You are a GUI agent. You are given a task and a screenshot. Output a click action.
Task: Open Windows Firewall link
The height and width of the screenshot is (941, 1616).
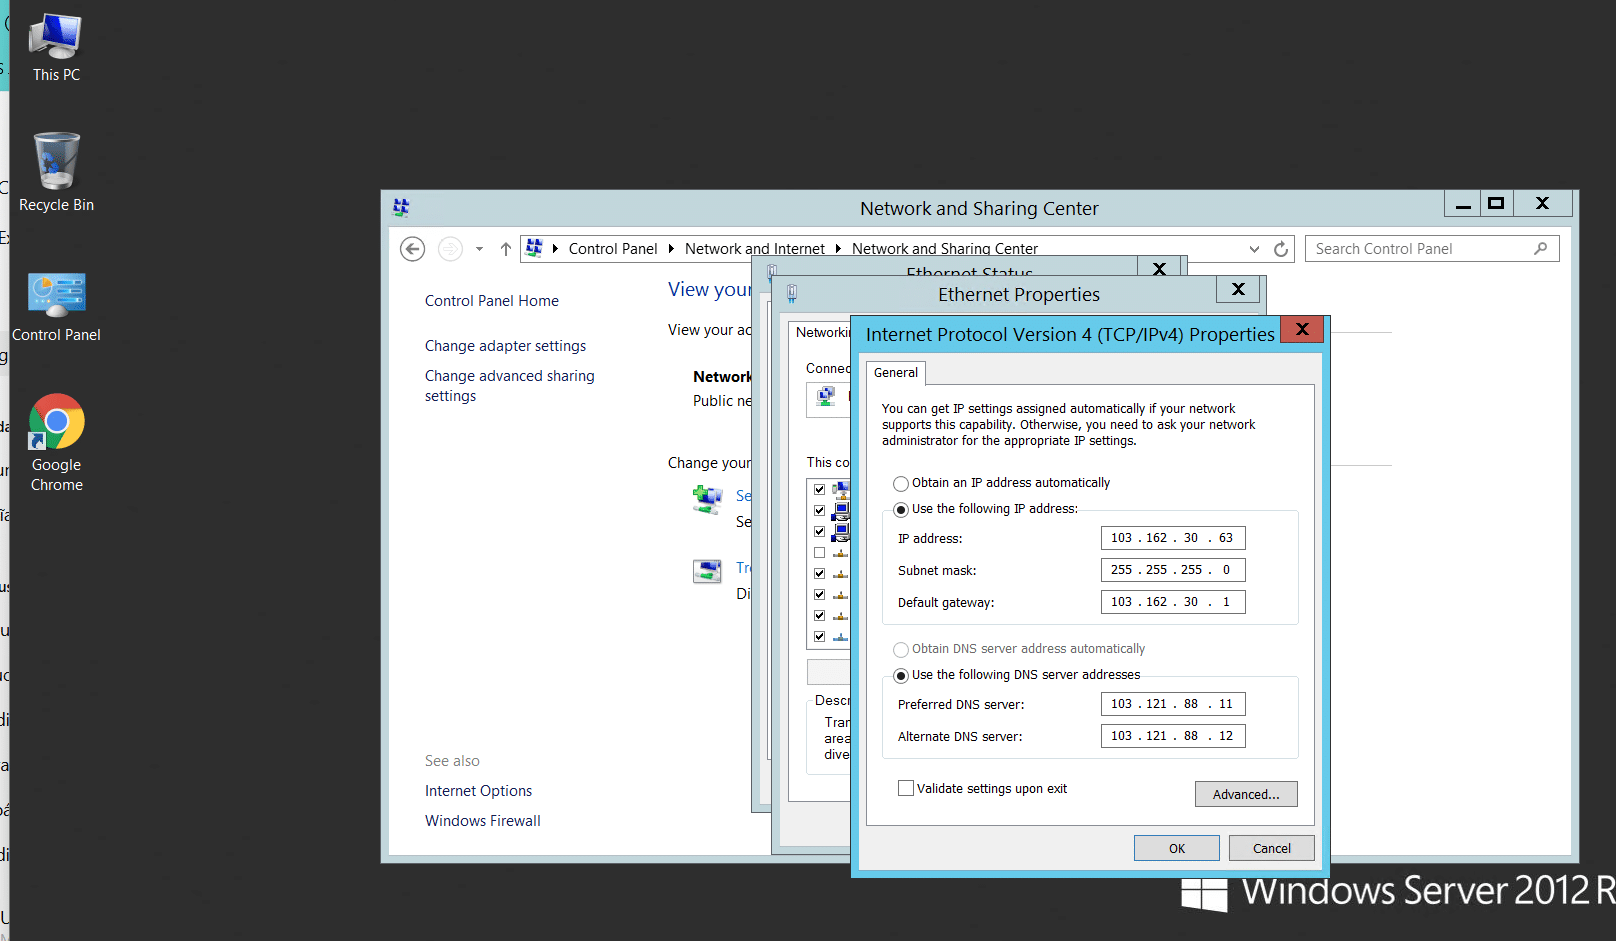pos(482,821)
